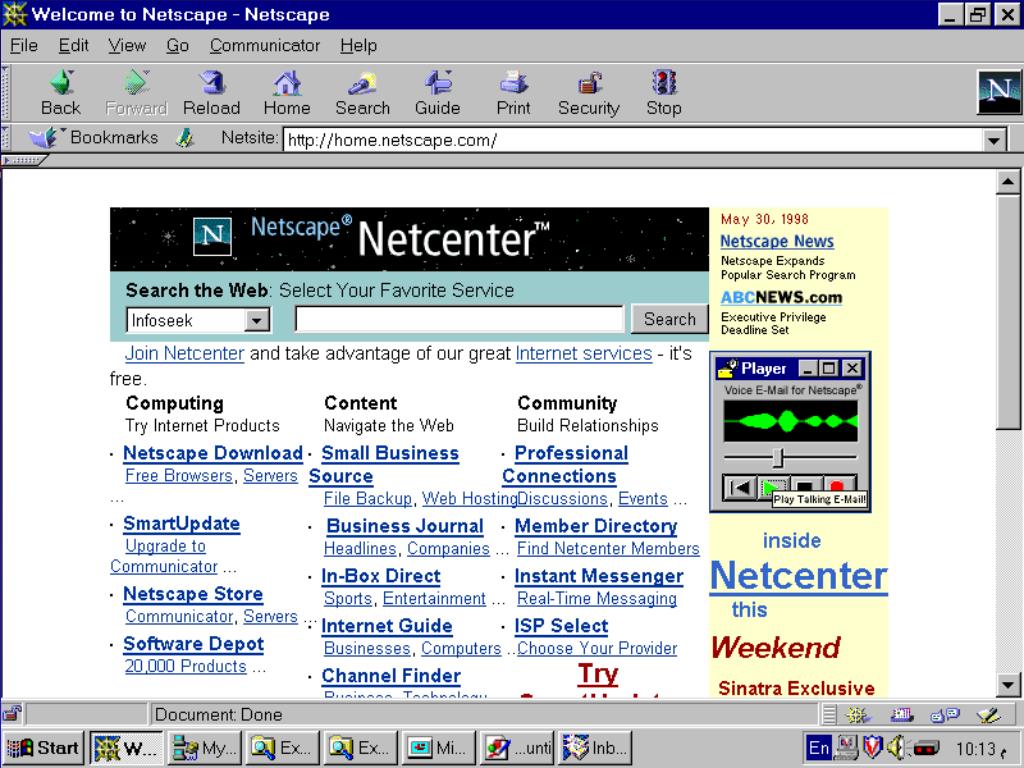The height and width of the screenshot is (768, 1024).
Task: Click the padlock security icon in status bar
Action: pyautogui.click(x=13, y=713)
